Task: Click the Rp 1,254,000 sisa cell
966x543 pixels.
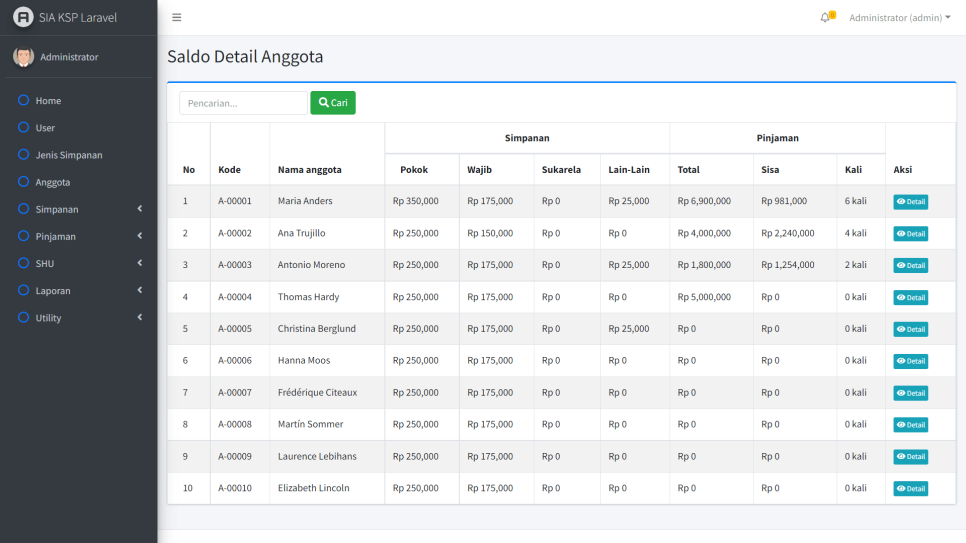Action: 787,265
